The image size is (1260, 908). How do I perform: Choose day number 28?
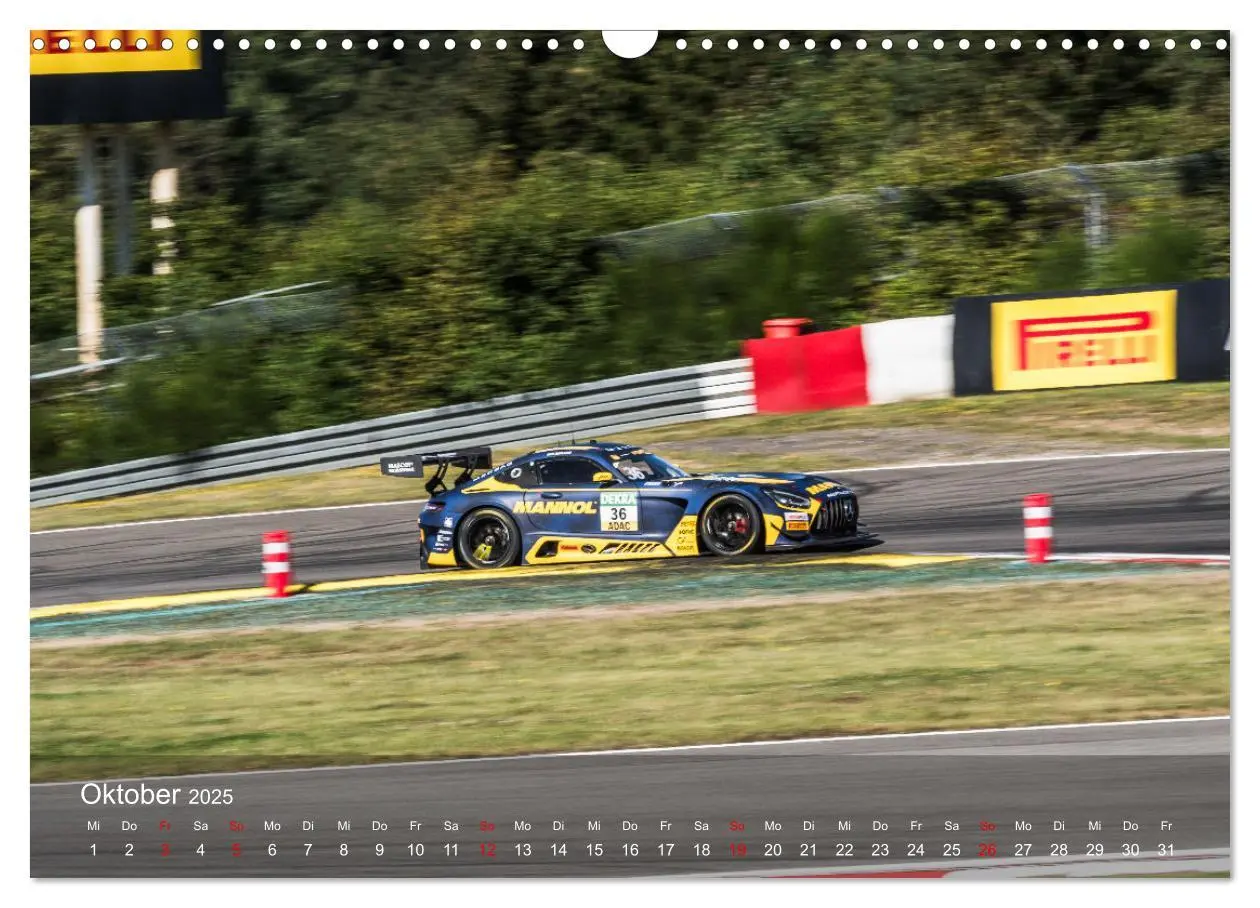[1059, 850]
